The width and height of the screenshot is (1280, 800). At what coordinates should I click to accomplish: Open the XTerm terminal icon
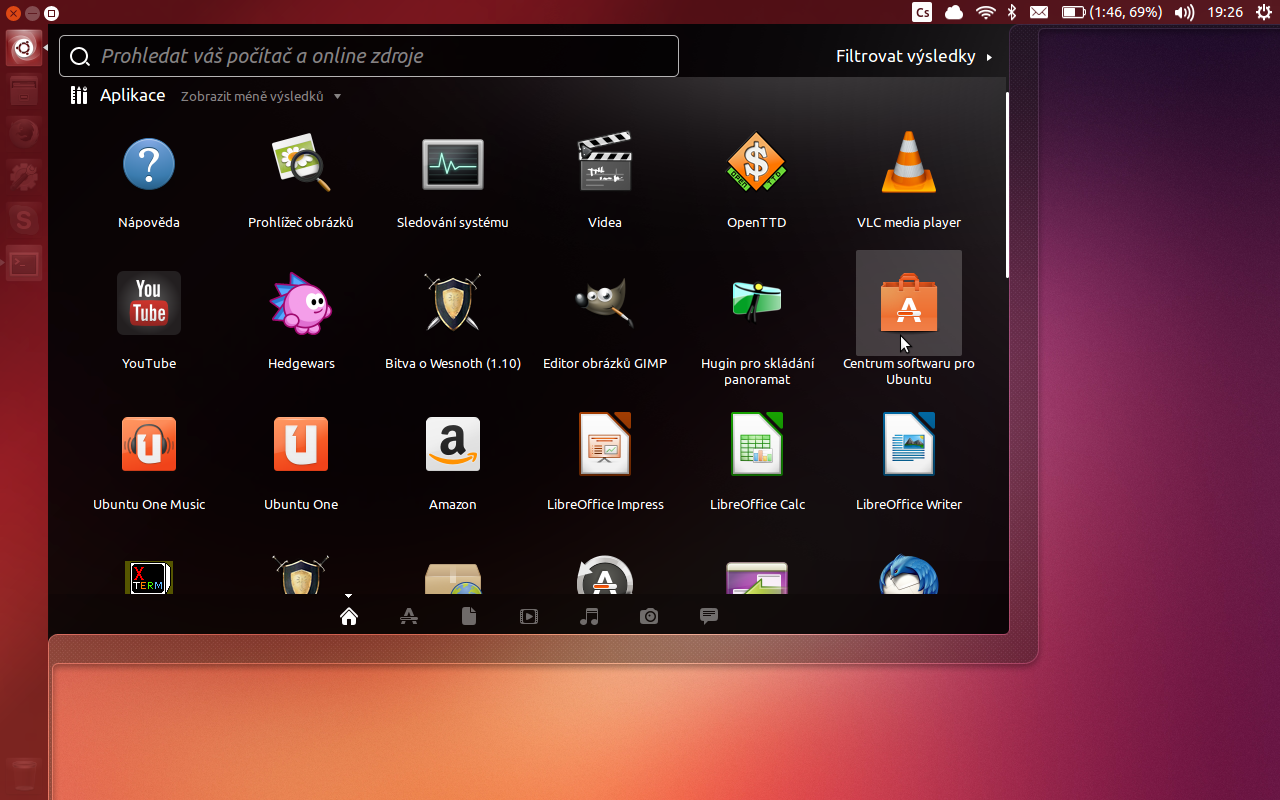[x=149, y=577]
